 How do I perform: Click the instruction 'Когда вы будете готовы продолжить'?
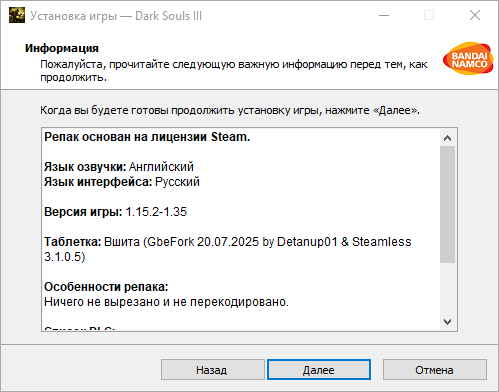point(230,110)
